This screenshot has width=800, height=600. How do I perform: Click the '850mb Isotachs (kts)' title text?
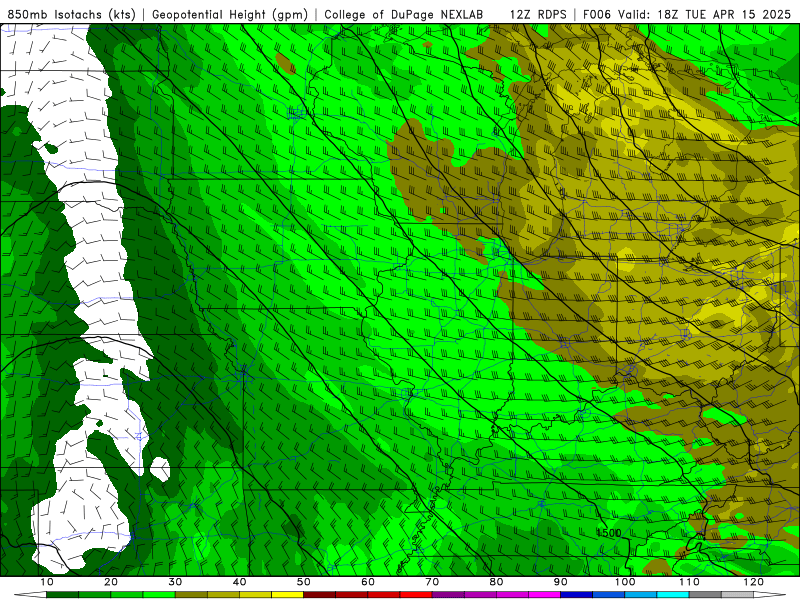(71, 15)
